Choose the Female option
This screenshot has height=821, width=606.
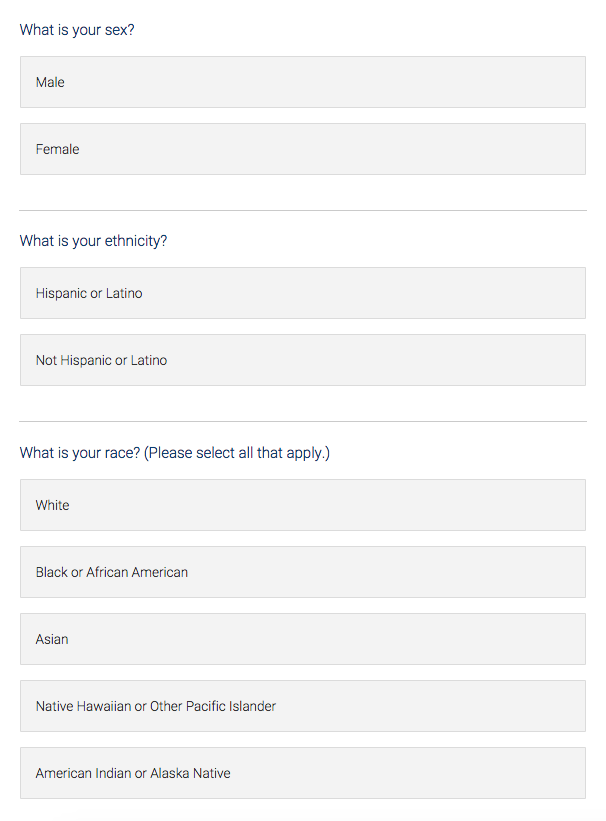pos(302,149)
